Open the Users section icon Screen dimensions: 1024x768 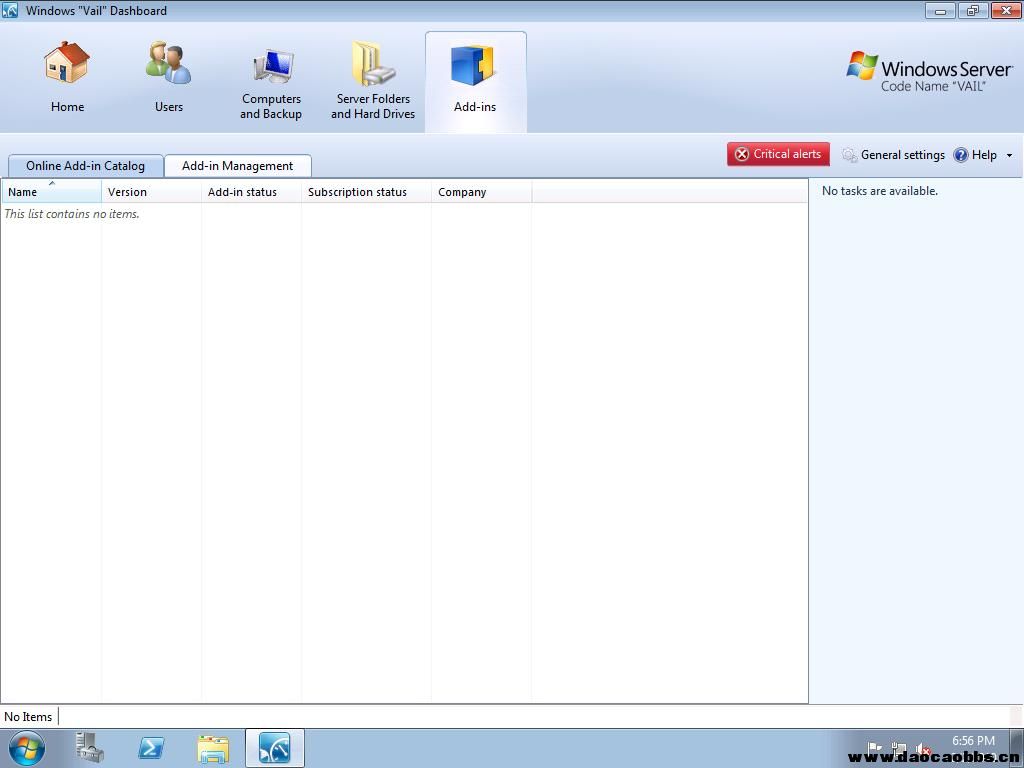[x=168, y=64]
